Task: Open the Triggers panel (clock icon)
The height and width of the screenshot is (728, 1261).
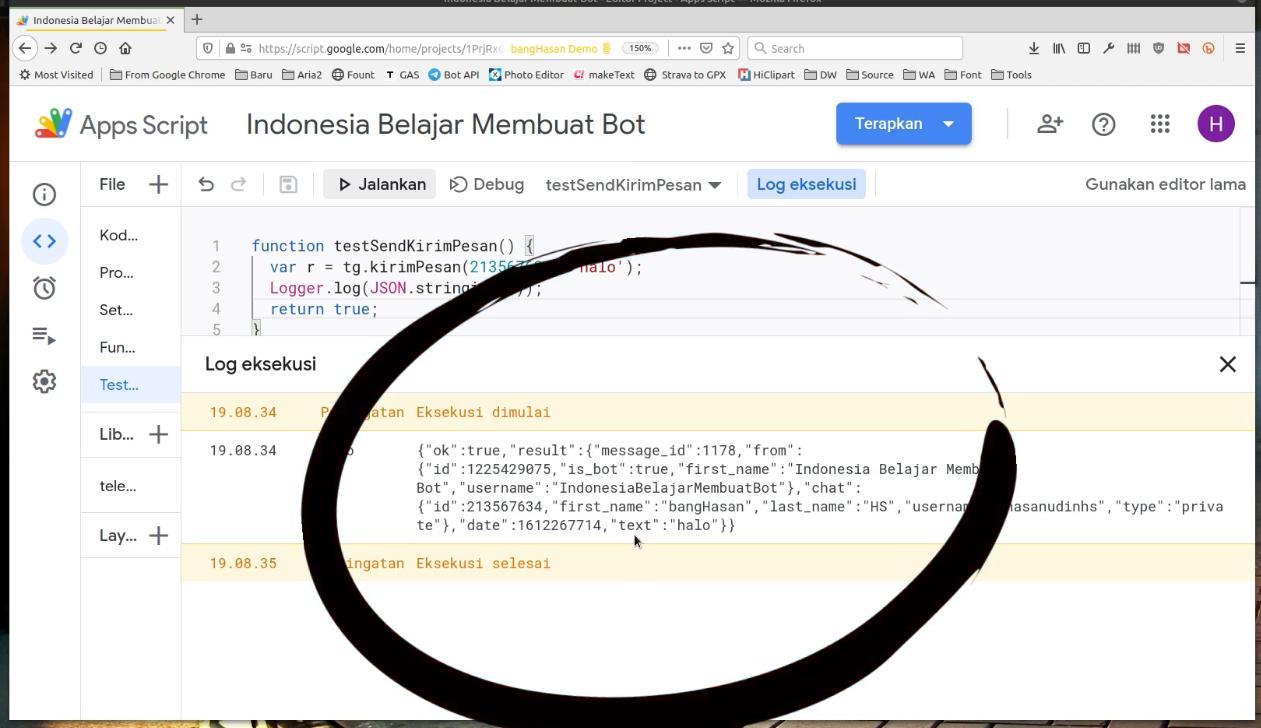Action: 44,287
